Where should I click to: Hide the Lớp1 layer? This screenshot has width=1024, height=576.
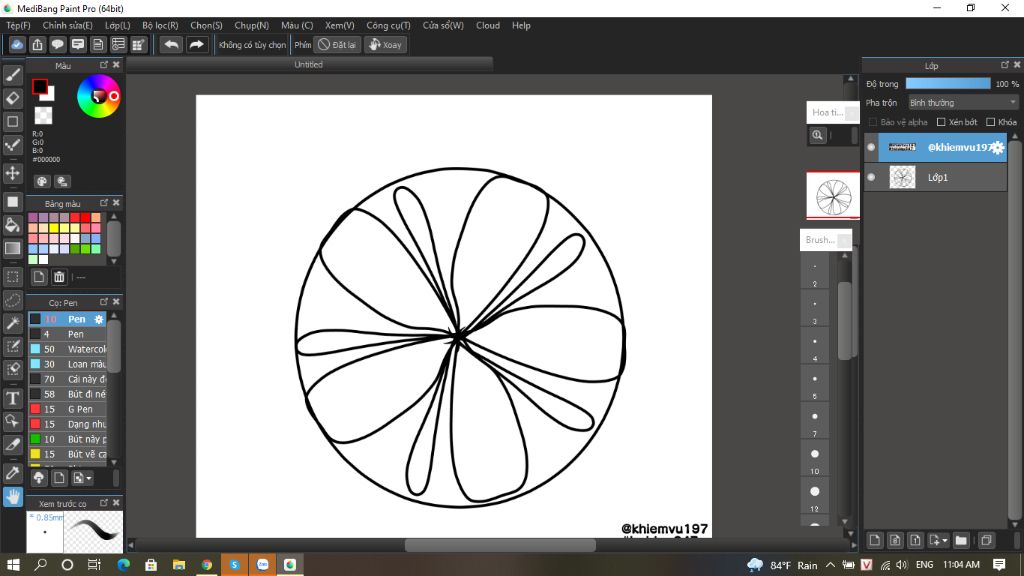[871, 177]
